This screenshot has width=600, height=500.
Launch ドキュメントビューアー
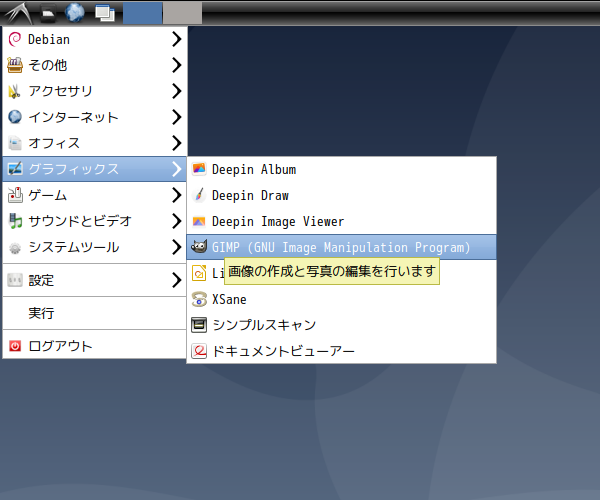(x=341, y=351)
